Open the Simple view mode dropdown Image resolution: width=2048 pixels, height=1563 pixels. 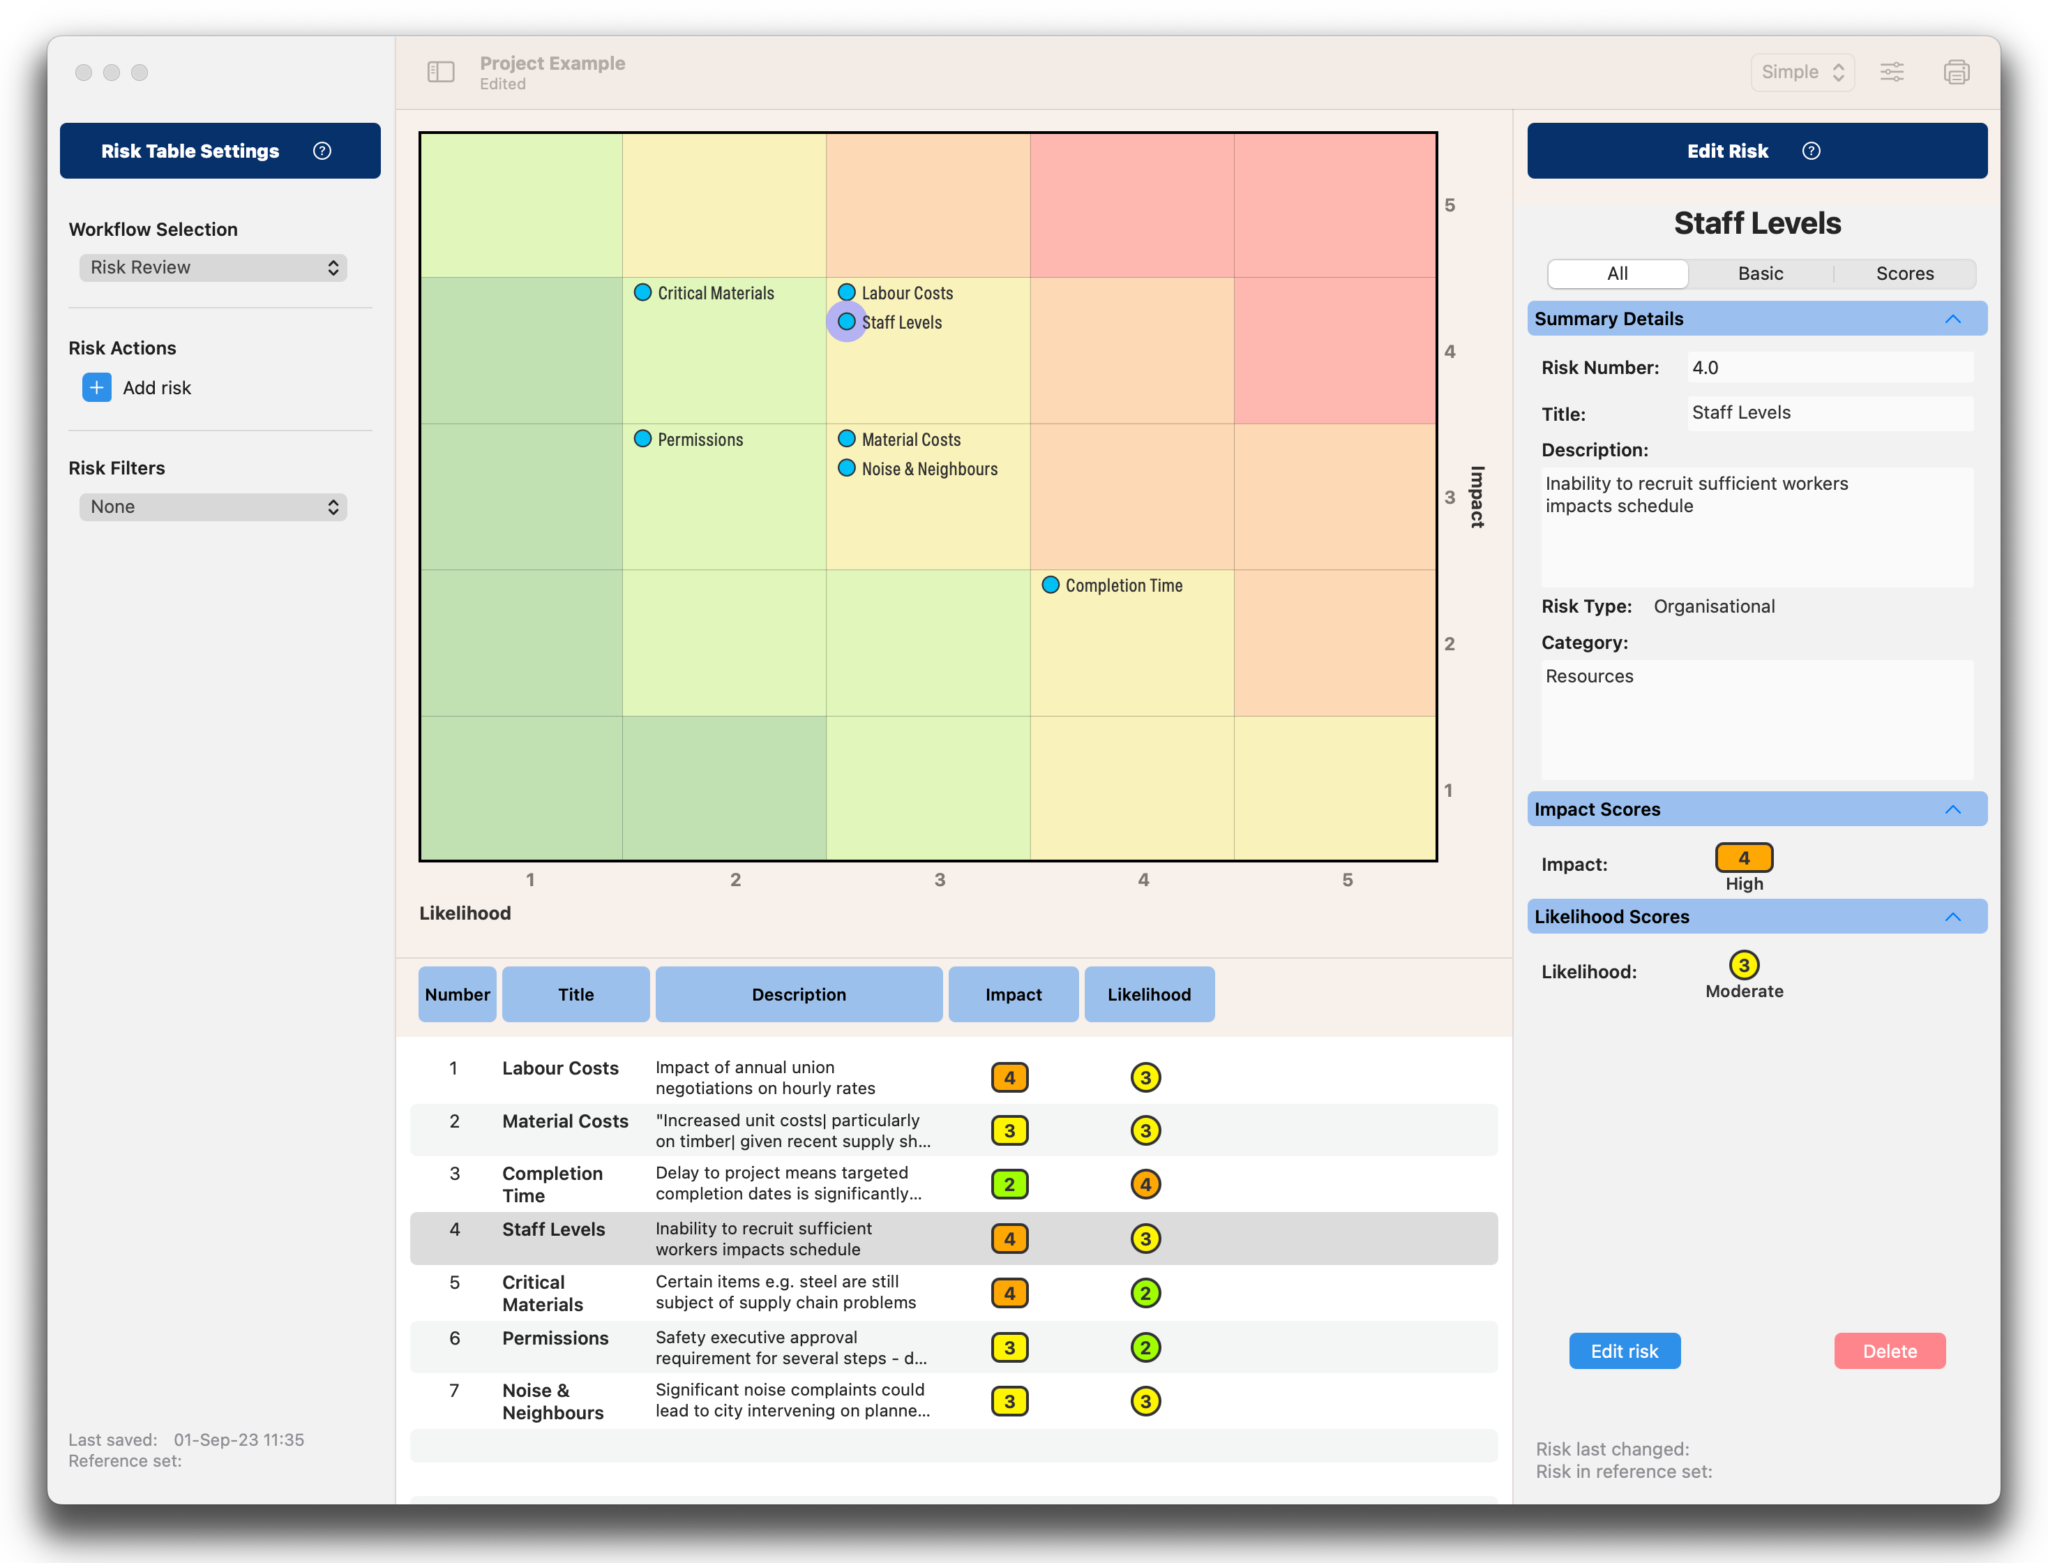pos(1802,72)
